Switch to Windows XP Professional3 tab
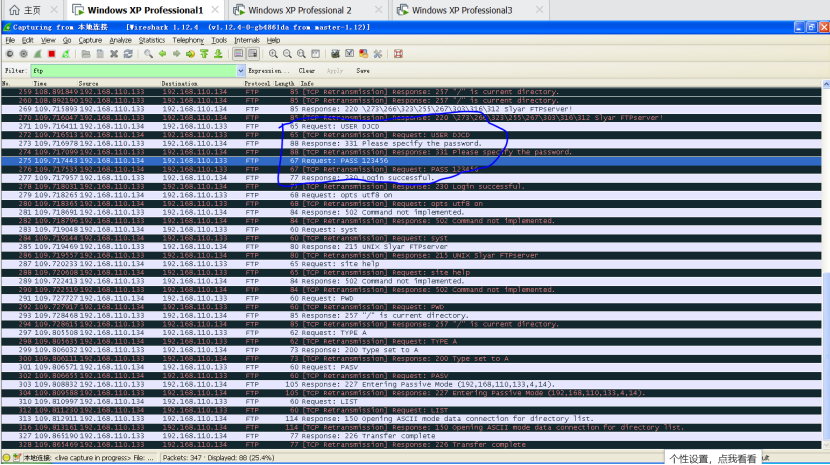The height and width of the screenshot is (465, 830). (470, 10)
